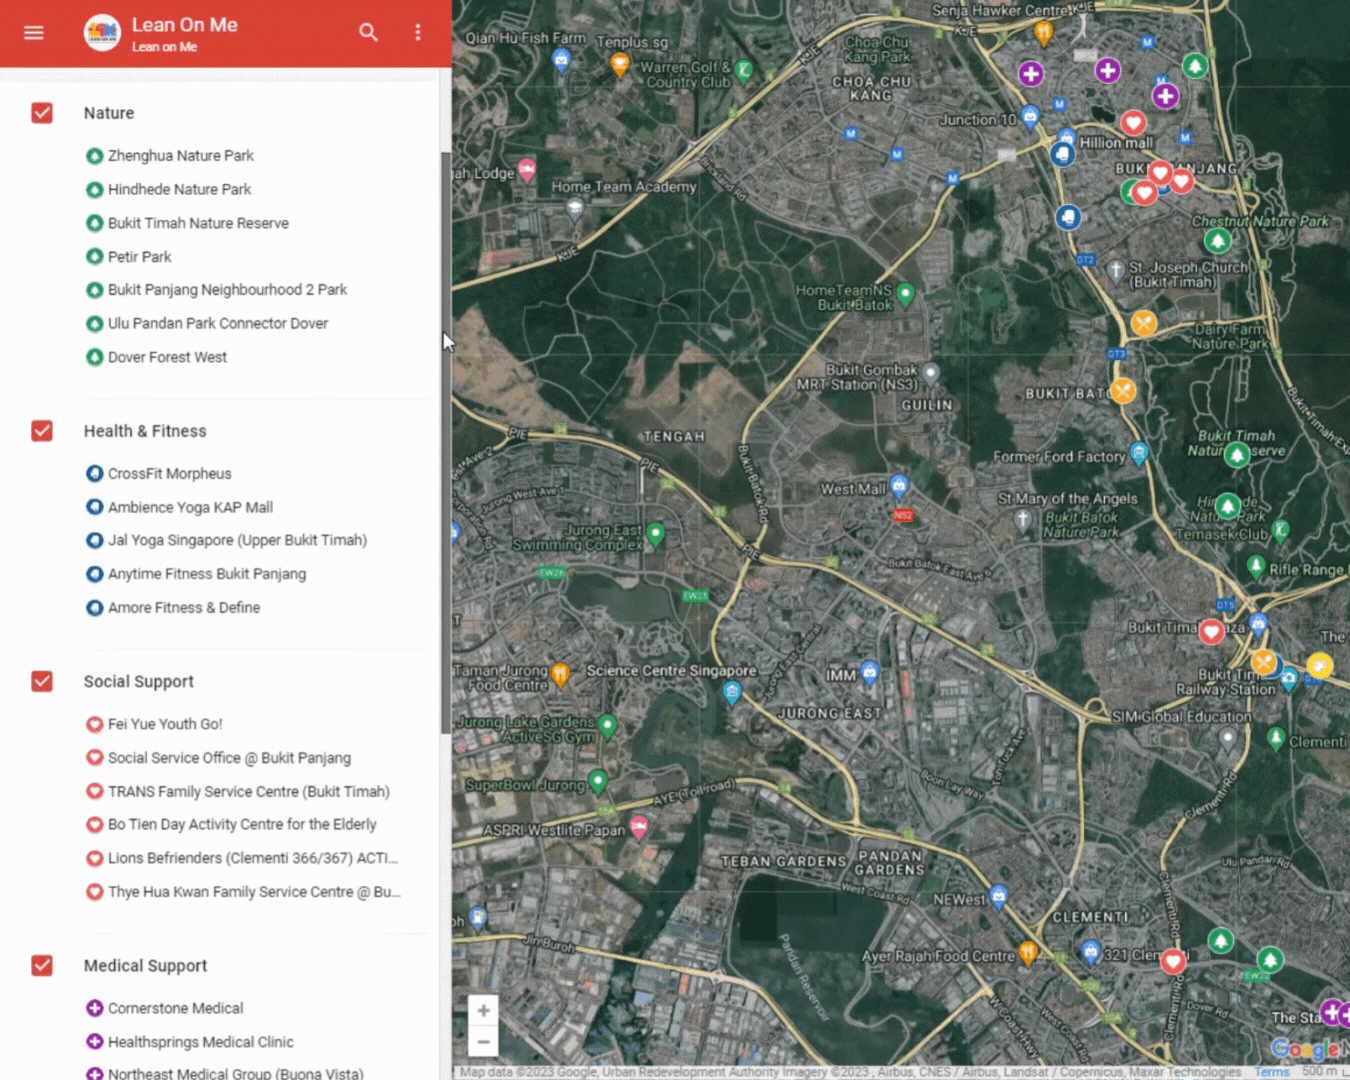Click Science Centre Singapore map pin

[732, 692]
